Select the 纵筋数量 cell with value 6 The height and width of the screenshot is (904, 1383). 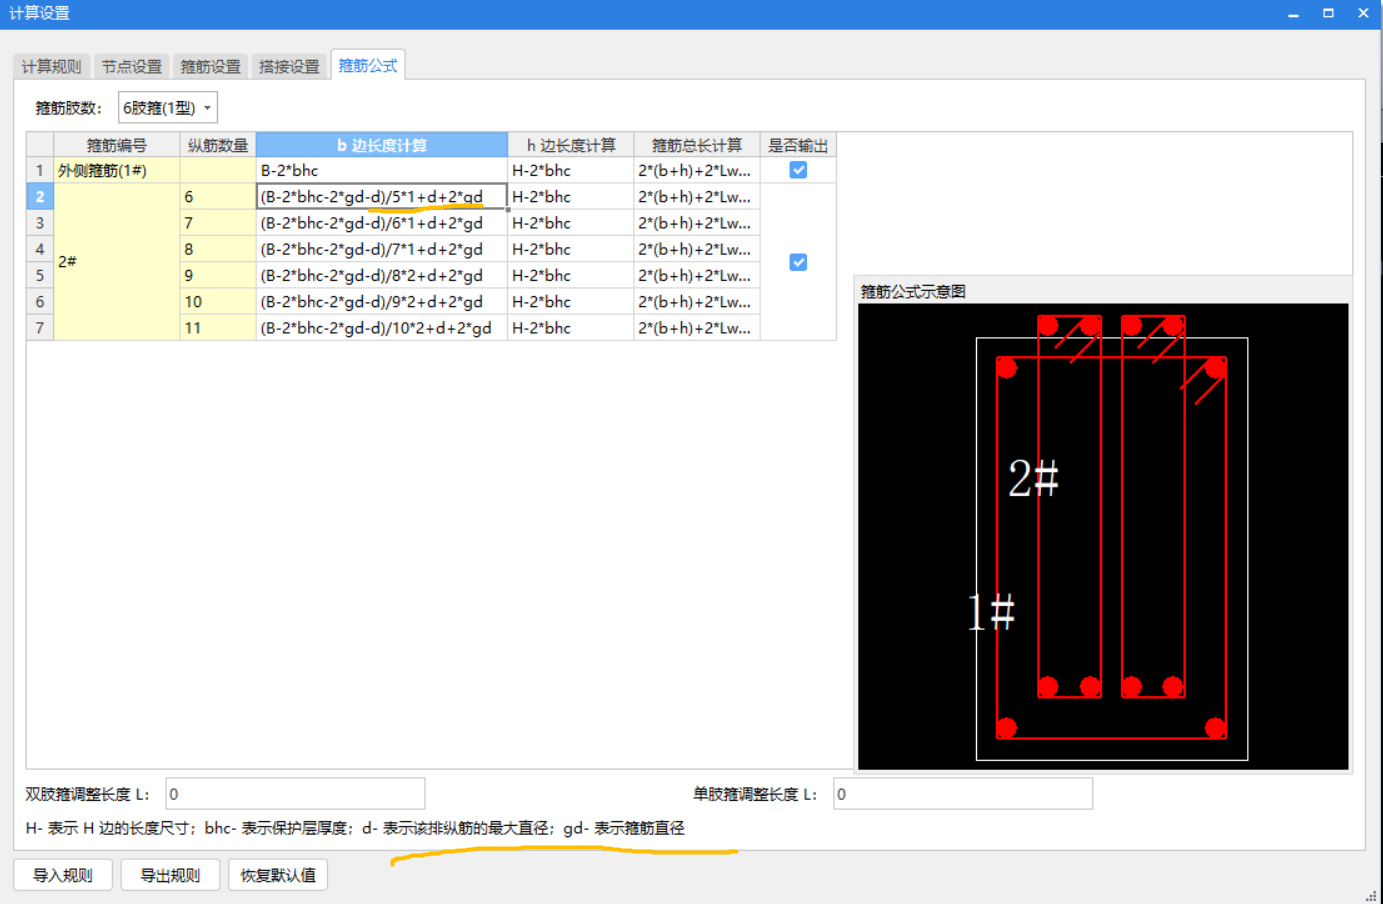(x=218, y=197)
